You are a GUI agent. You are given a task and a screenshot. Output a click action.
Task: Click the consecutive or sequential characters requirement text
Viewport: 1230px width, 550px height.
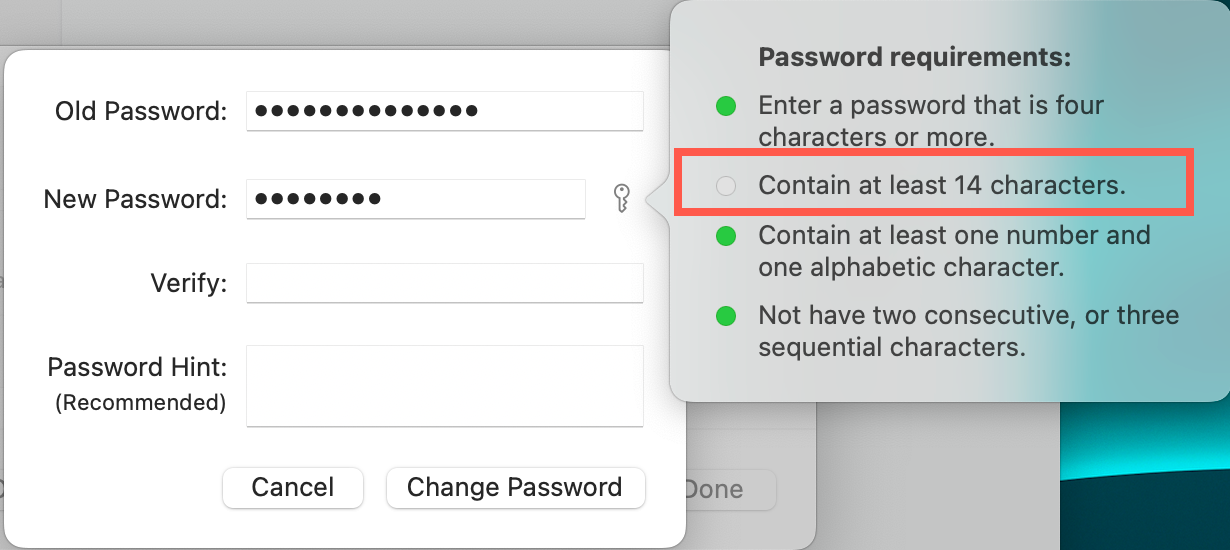click(x=968, y=331)
